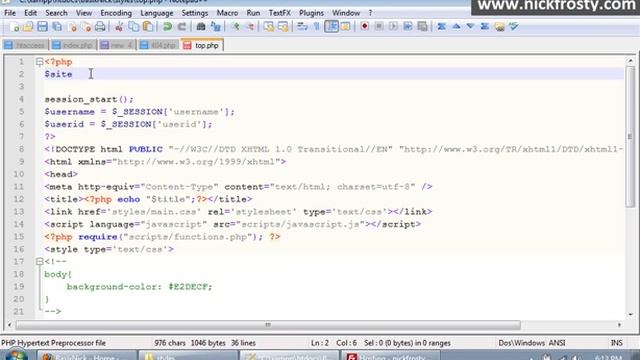Start macro recording with red dot icon
Screen dimensions: 640x360
364,27
